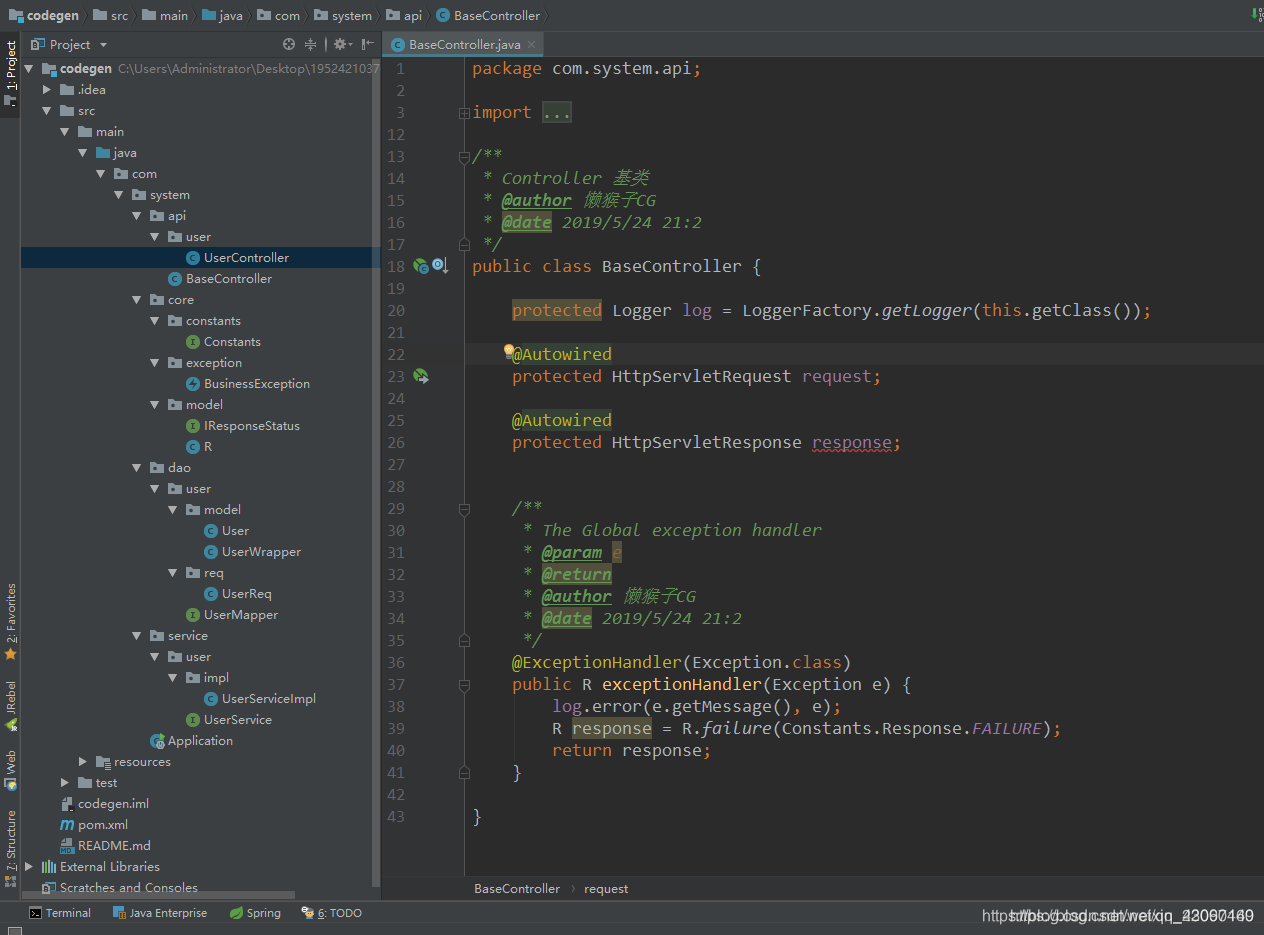Open the Project panel settings gear

coord(340,44)
